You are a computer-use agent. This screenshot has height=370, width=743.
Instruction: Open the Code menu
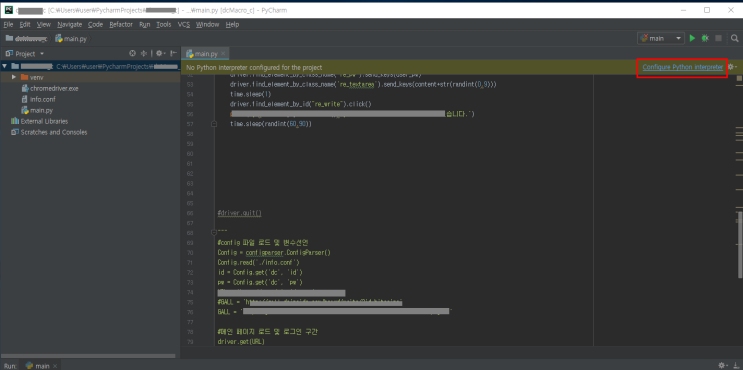pos(95,24)
